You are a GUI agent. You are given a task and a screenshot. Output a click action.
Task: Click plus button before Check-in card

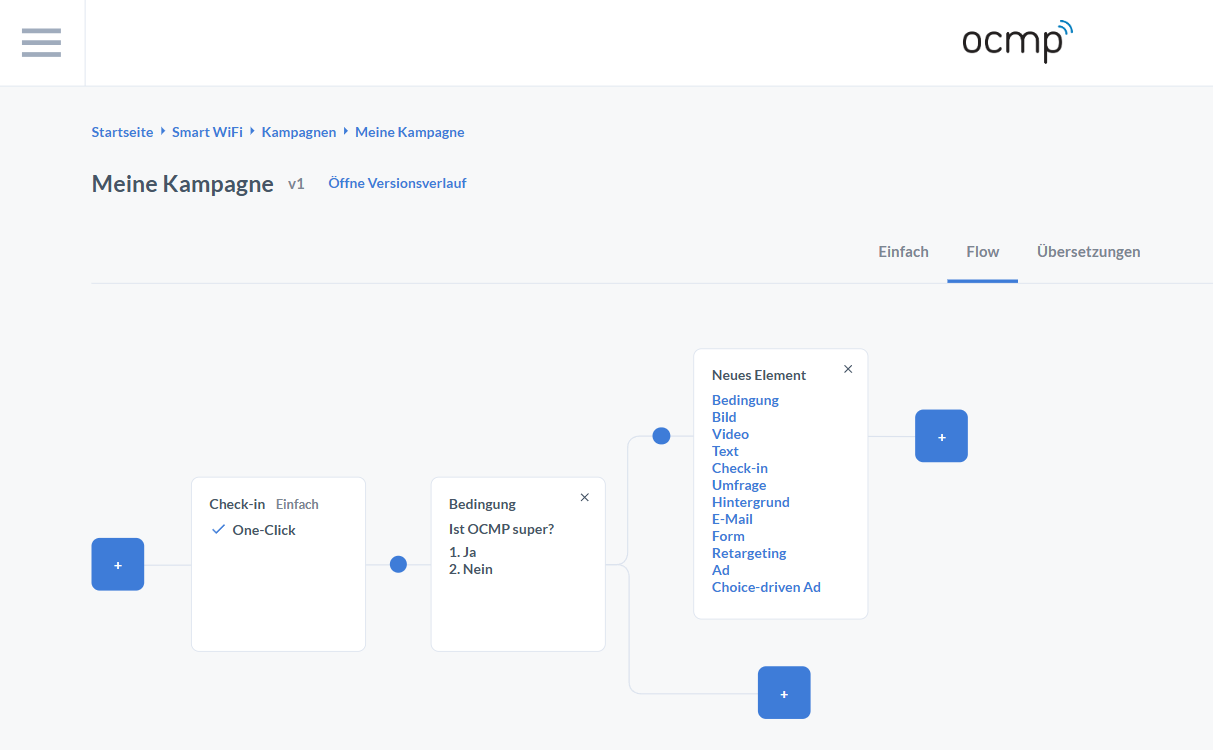118,565
